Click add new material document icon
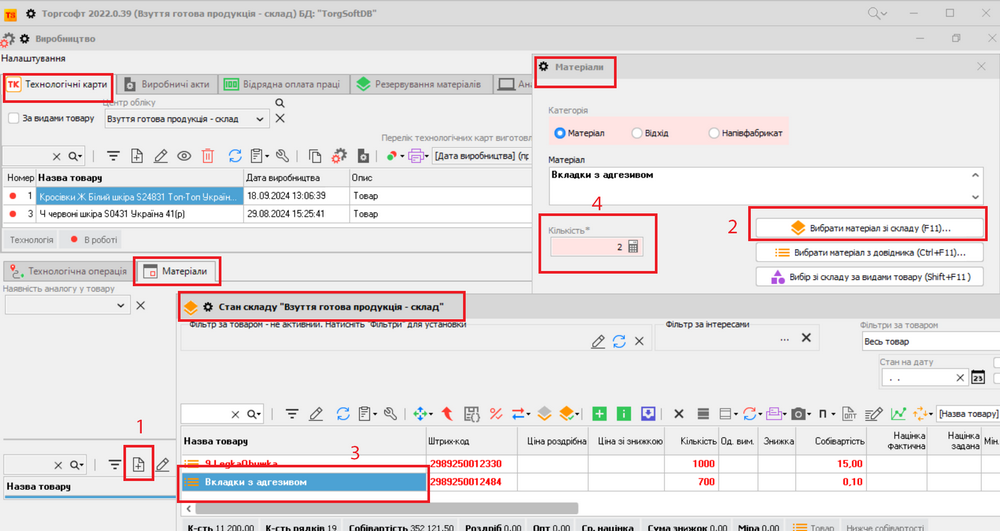This screenshot has width=1000, height=531. click(138, 464)
